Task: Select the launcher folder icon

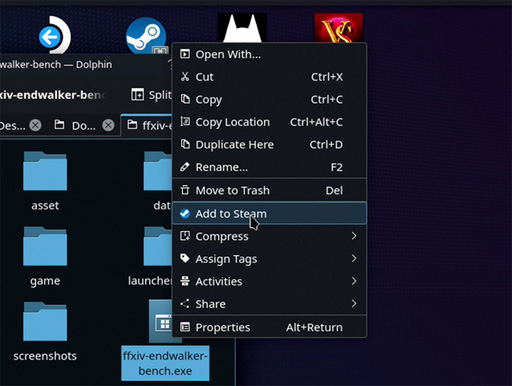Action: click(158, 246)
